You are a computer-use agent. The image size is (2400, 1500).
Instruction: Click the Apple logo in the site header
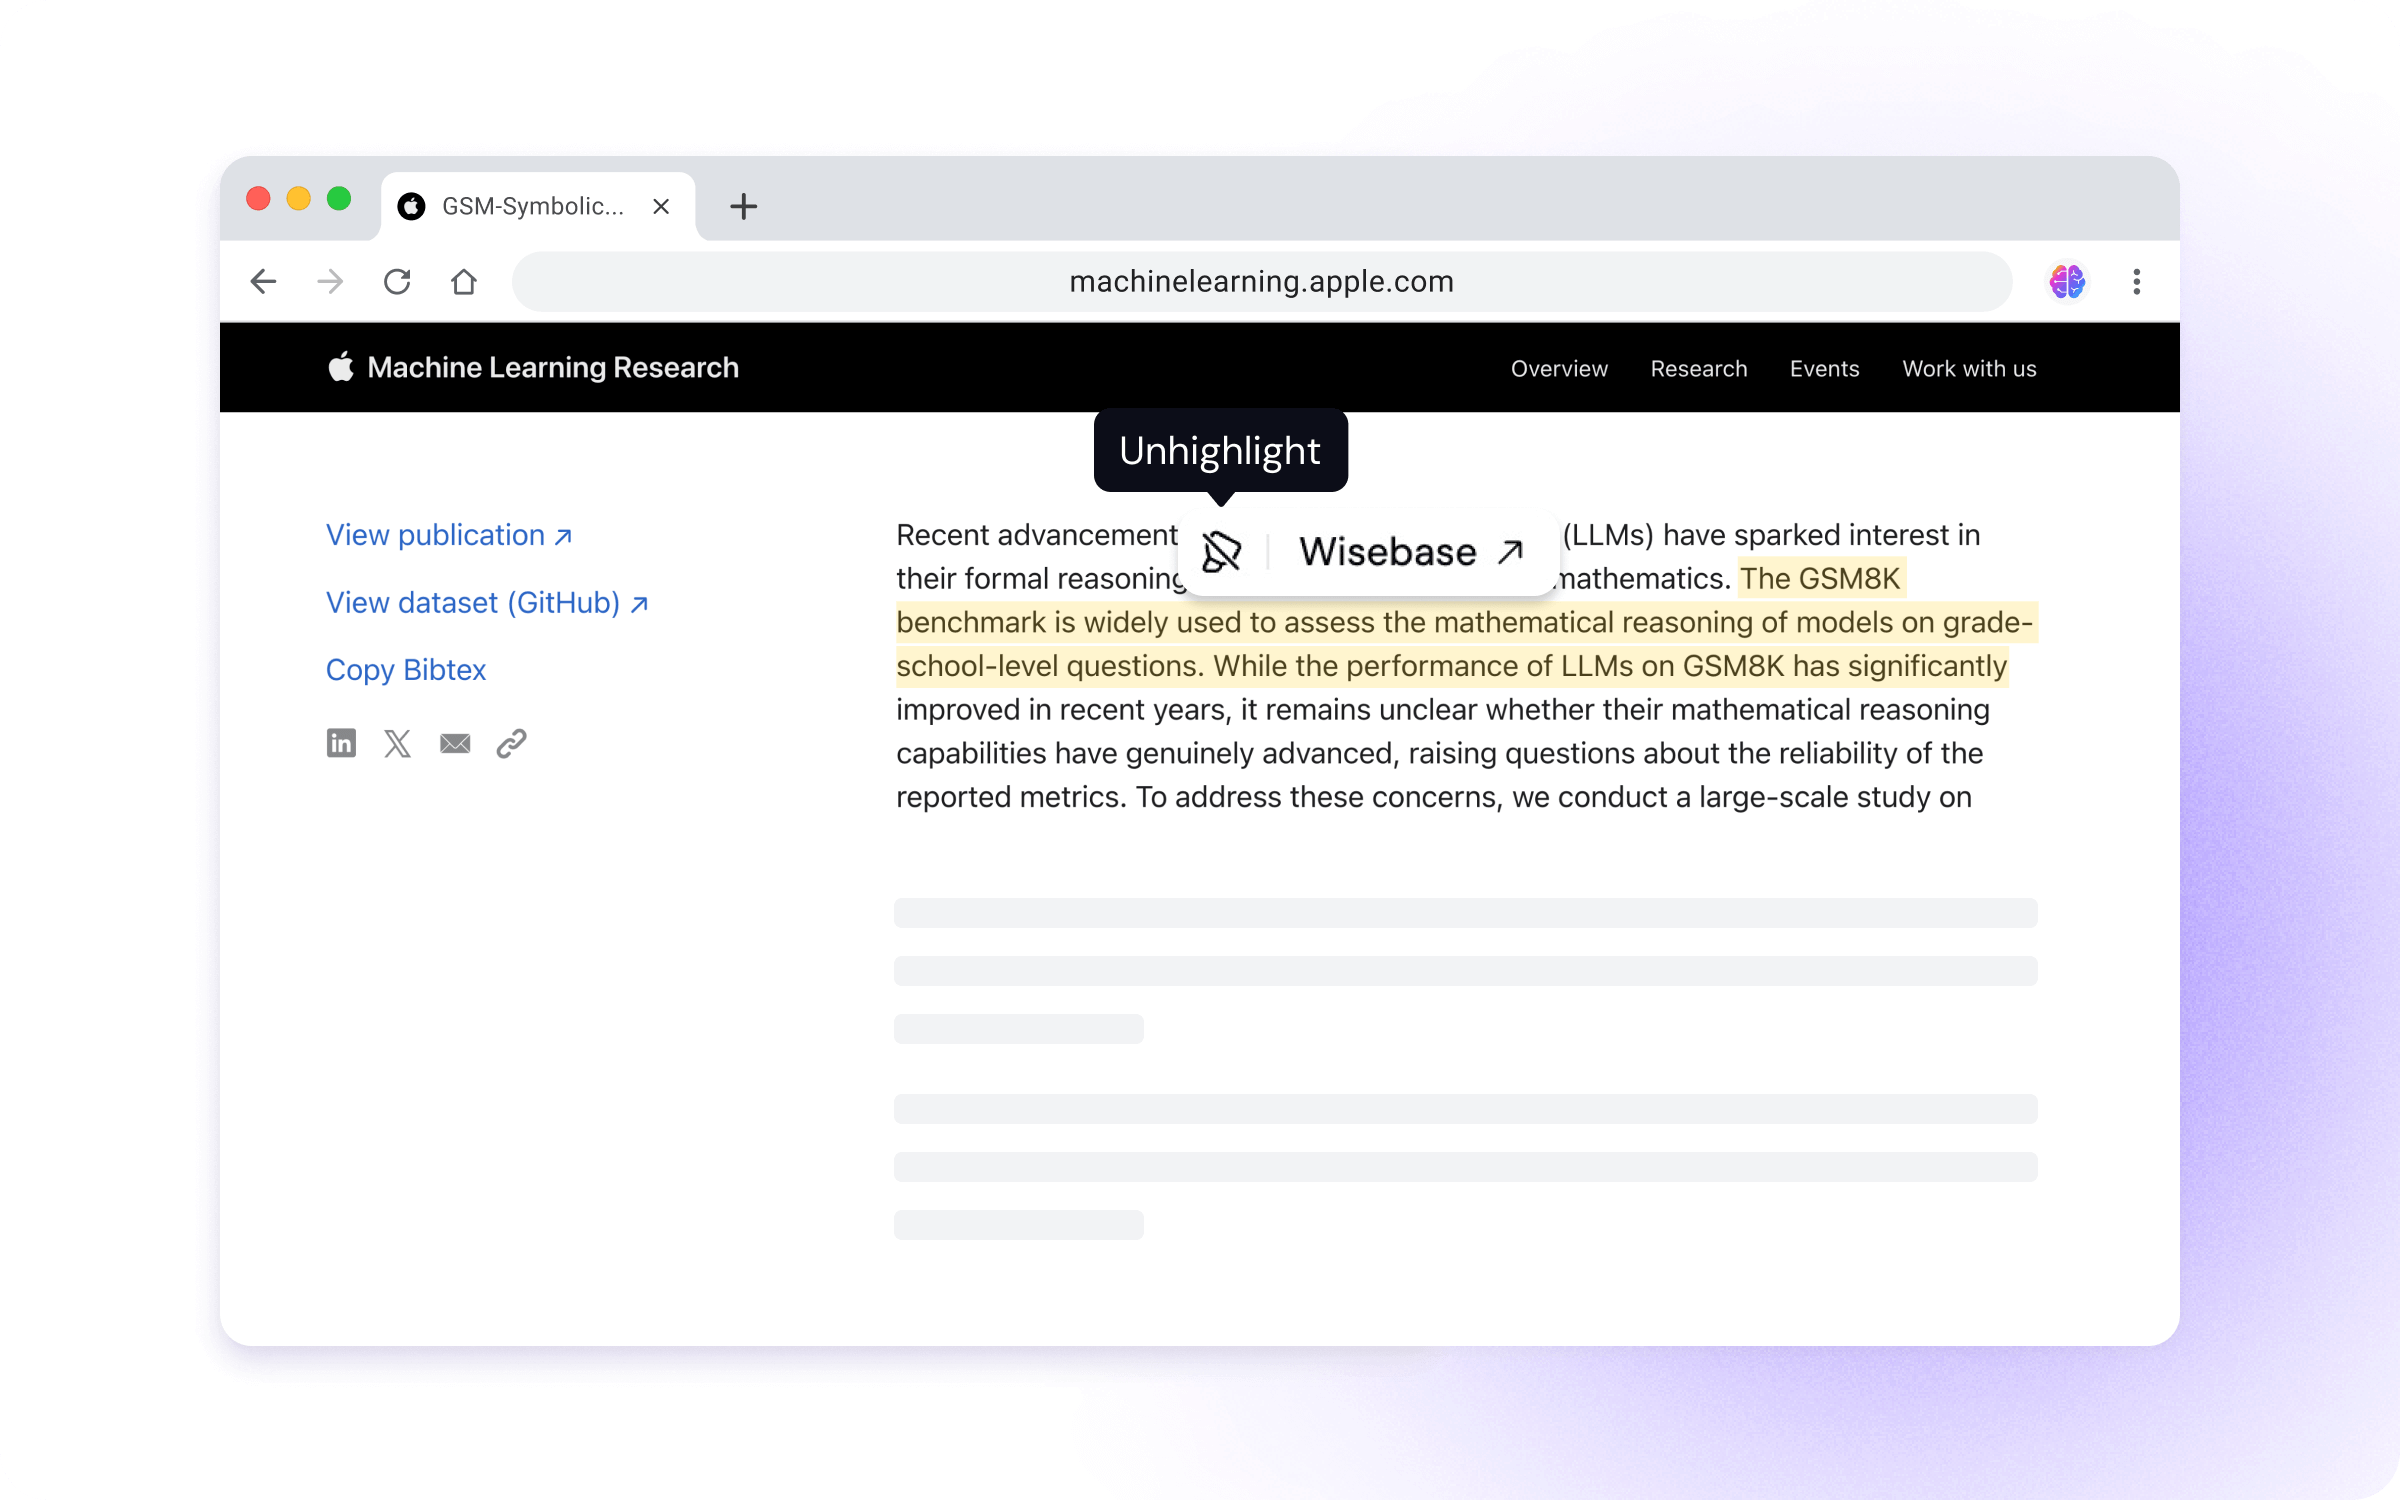[341, 367]
